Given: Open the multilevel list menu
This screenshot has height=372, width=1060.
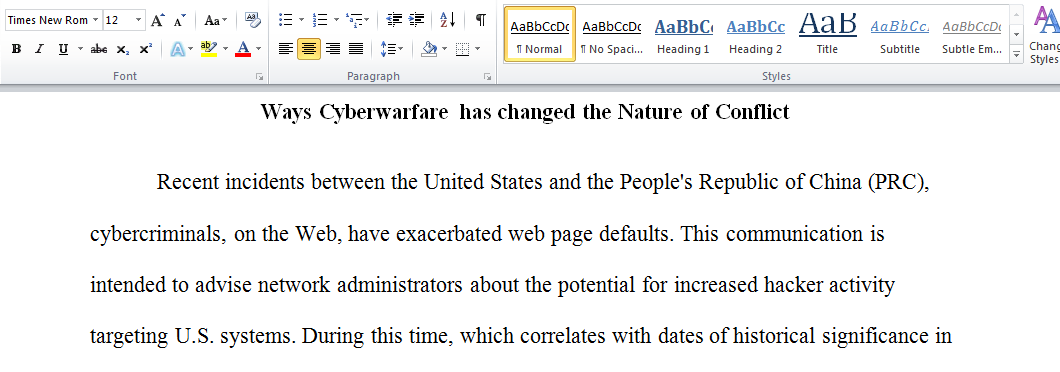Looking at the screenshot, I should point(357,20).
